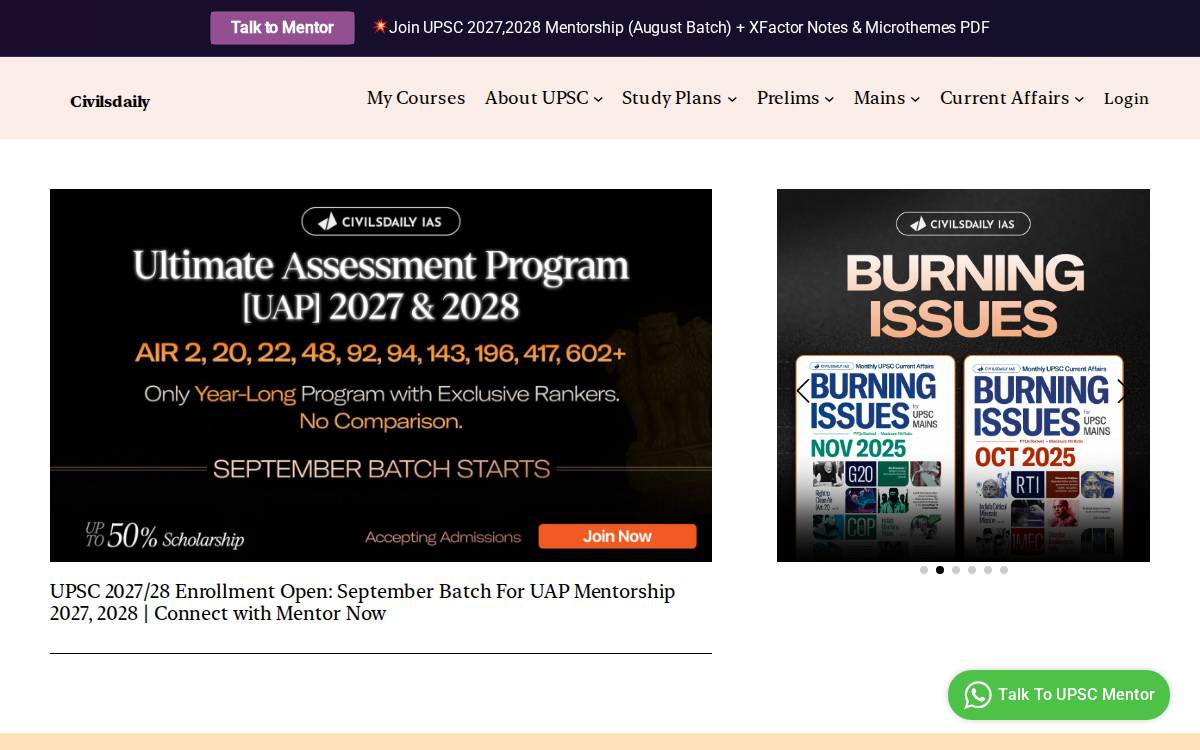
Task: Expand the Mains chevron
Action: tap(915, 99)
